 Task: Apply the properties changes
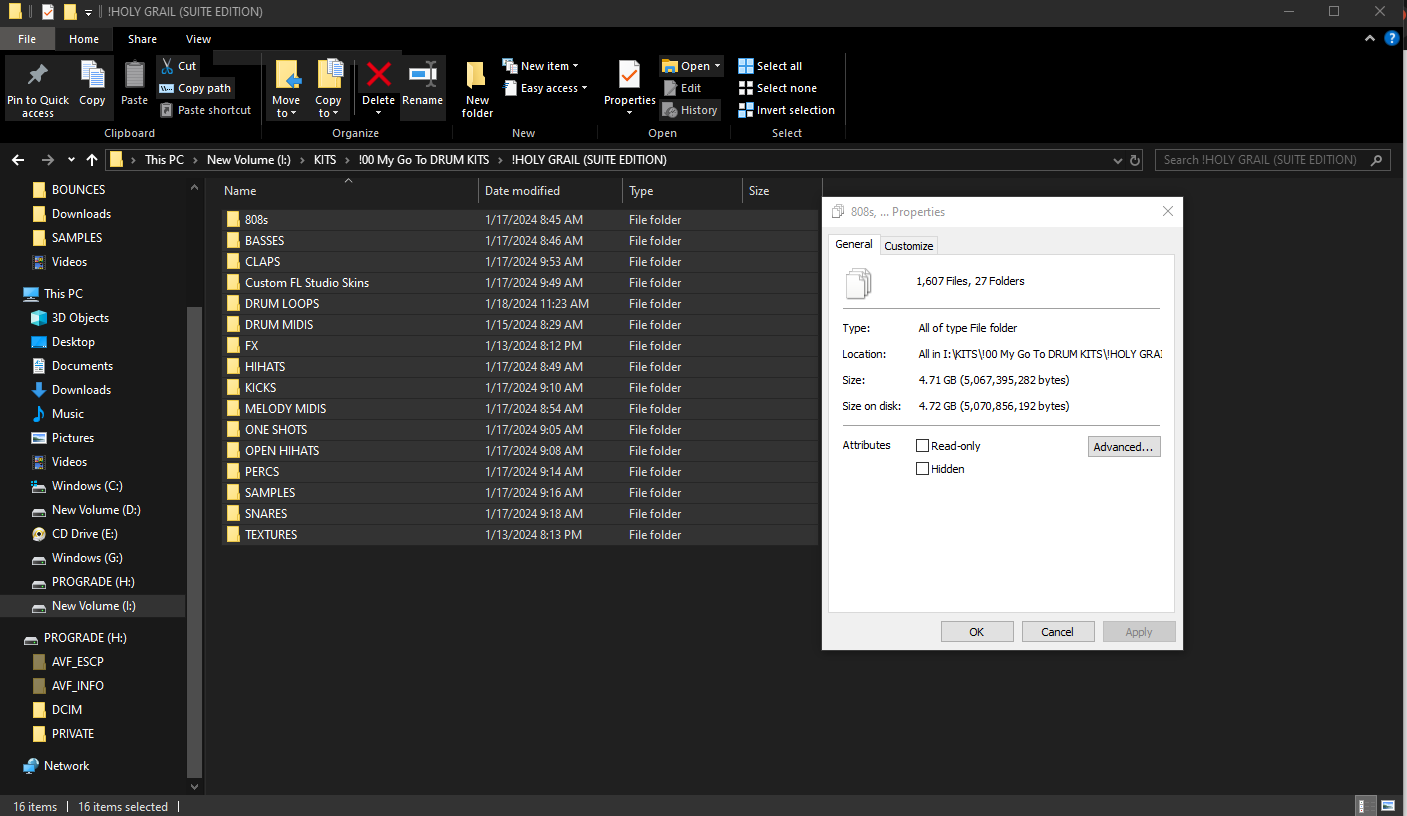[x=1139, y=631]
